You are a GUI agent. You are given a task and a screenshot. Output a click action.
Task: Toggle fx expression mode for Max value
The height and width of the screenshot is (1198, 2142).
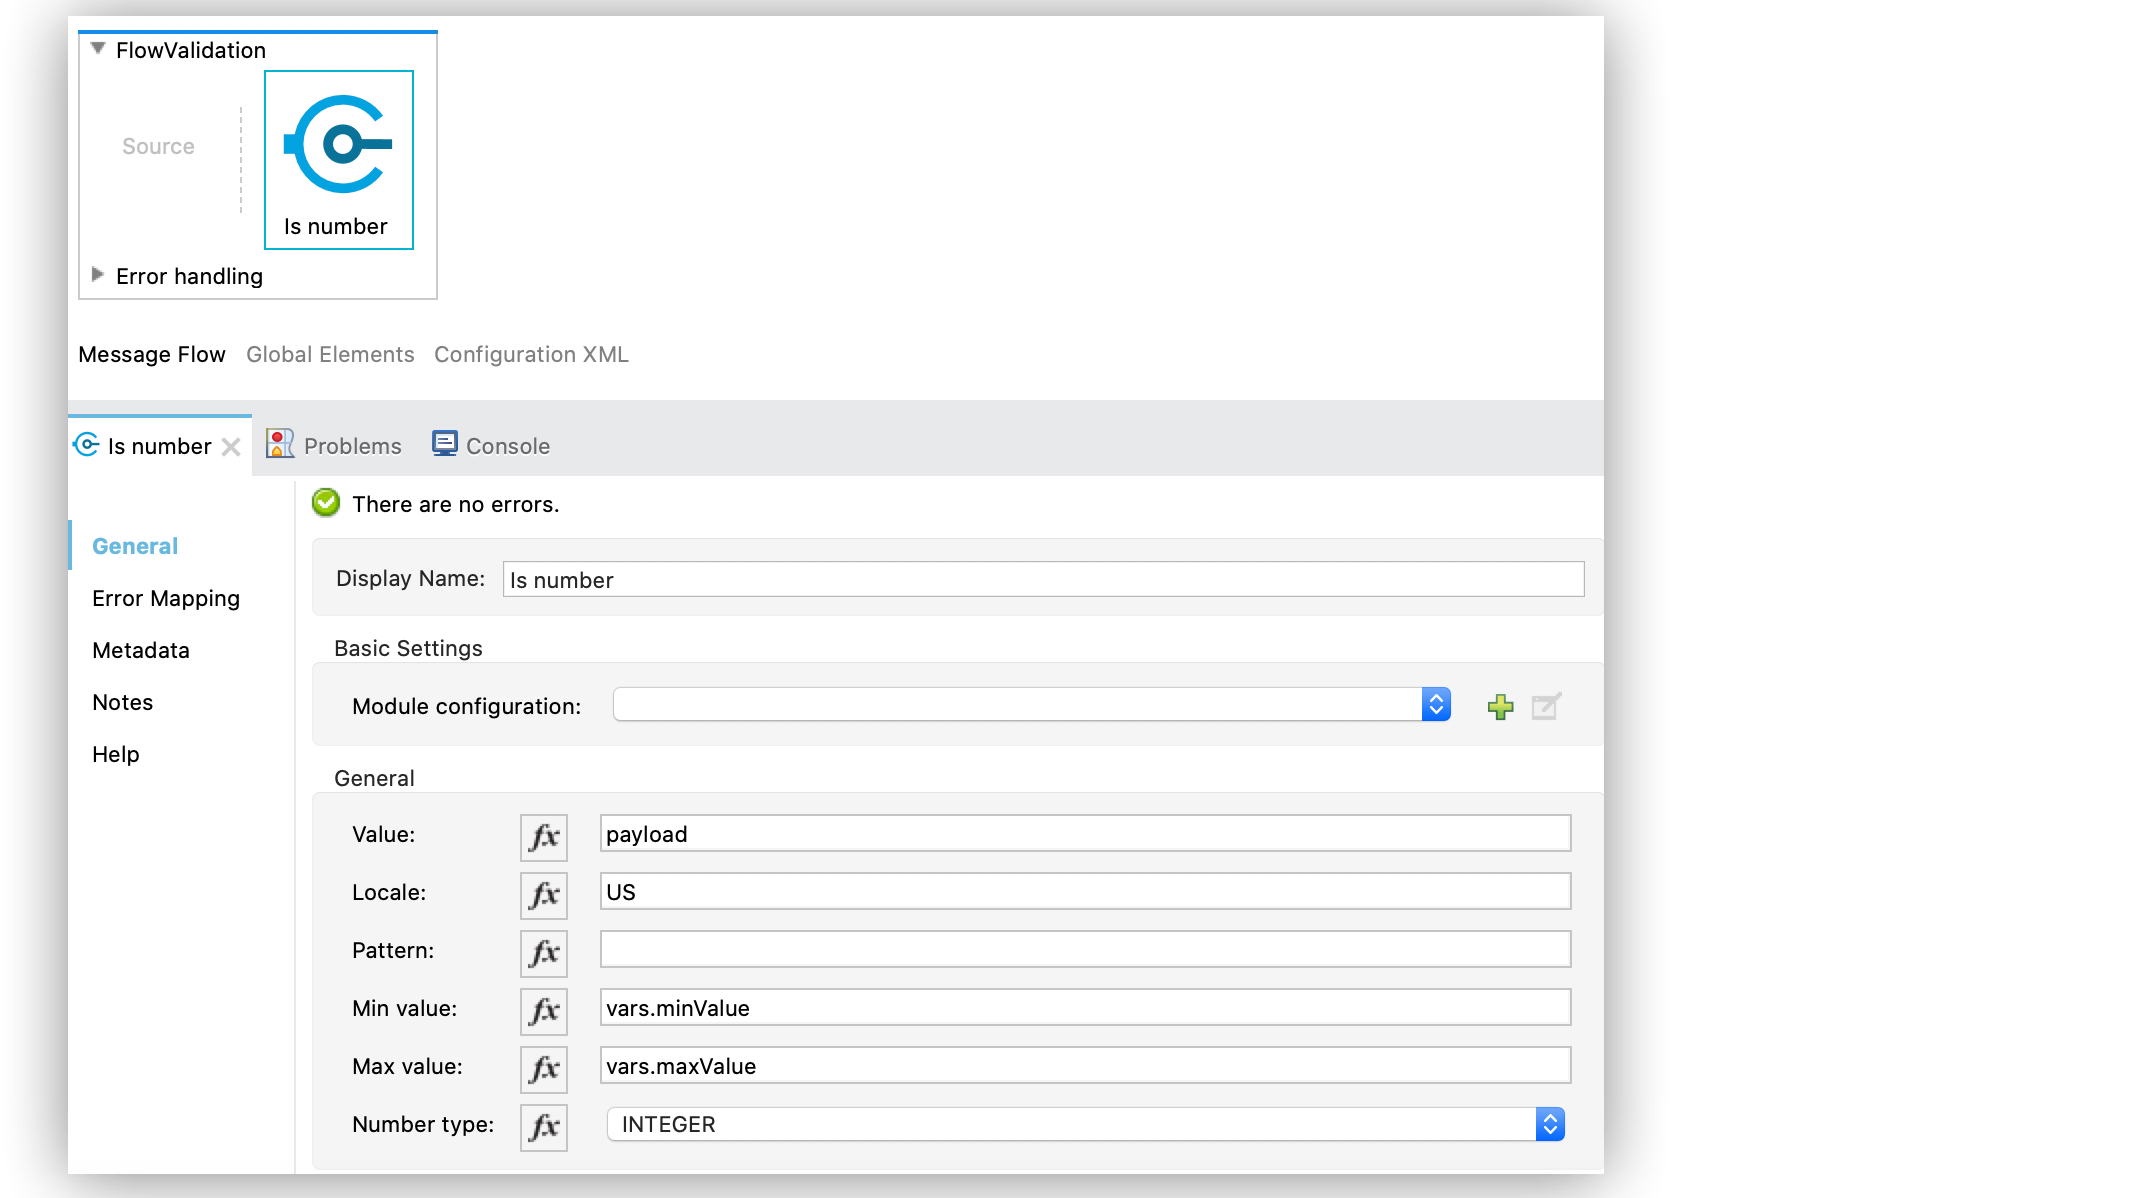(543, 1068)
